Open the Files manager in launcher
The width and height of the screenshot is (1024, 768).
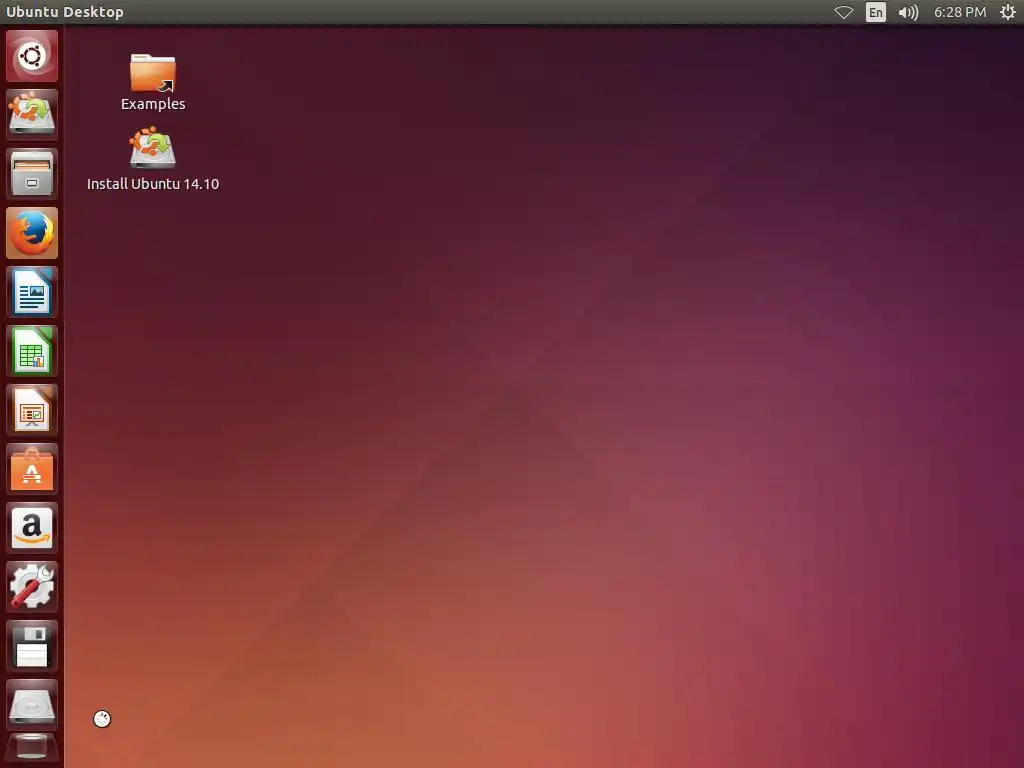coord(32,174)
